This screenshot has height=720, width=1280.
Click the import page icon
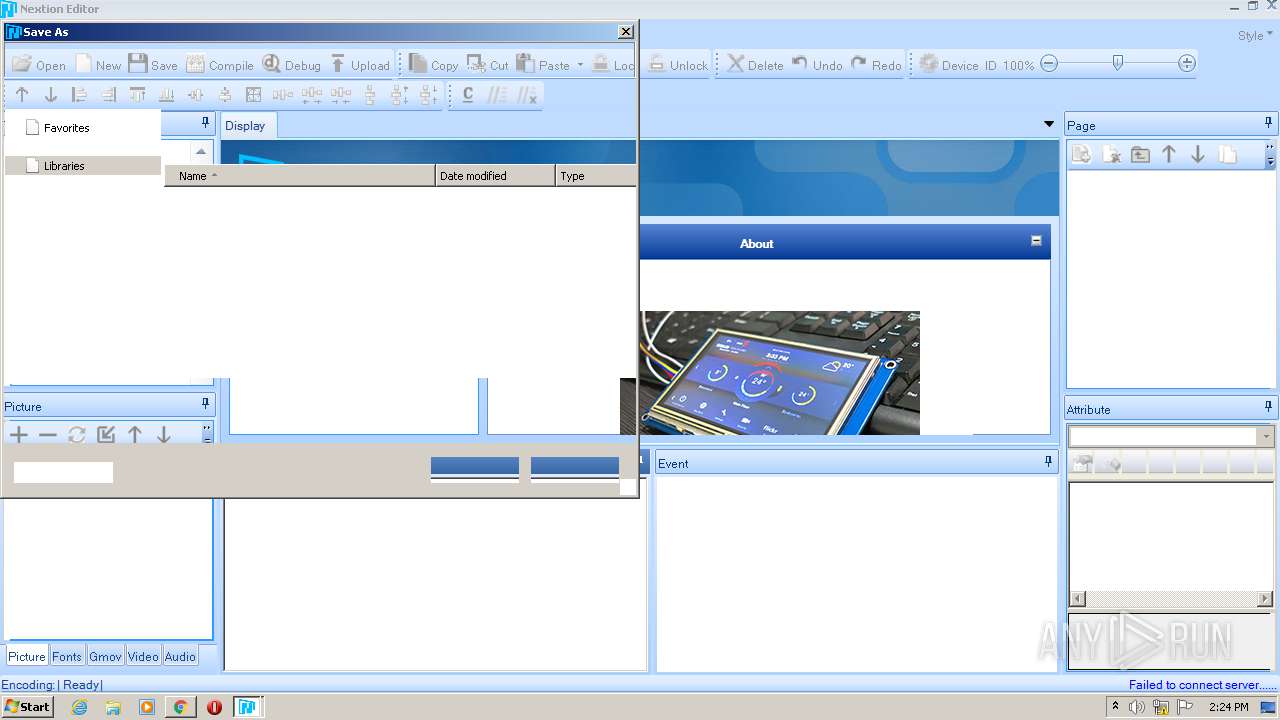click(x=1140, y=155)
